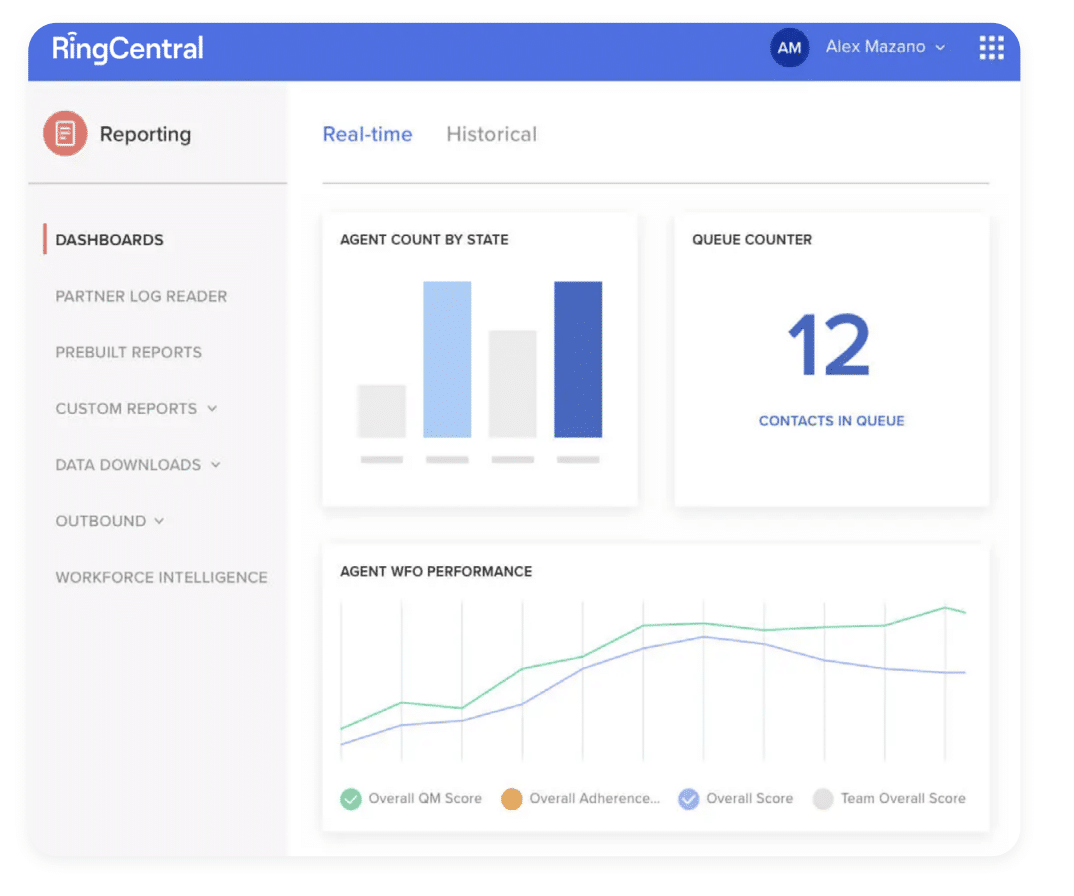
Task: Click the RingCentral logo
Action: coord(128,48)
